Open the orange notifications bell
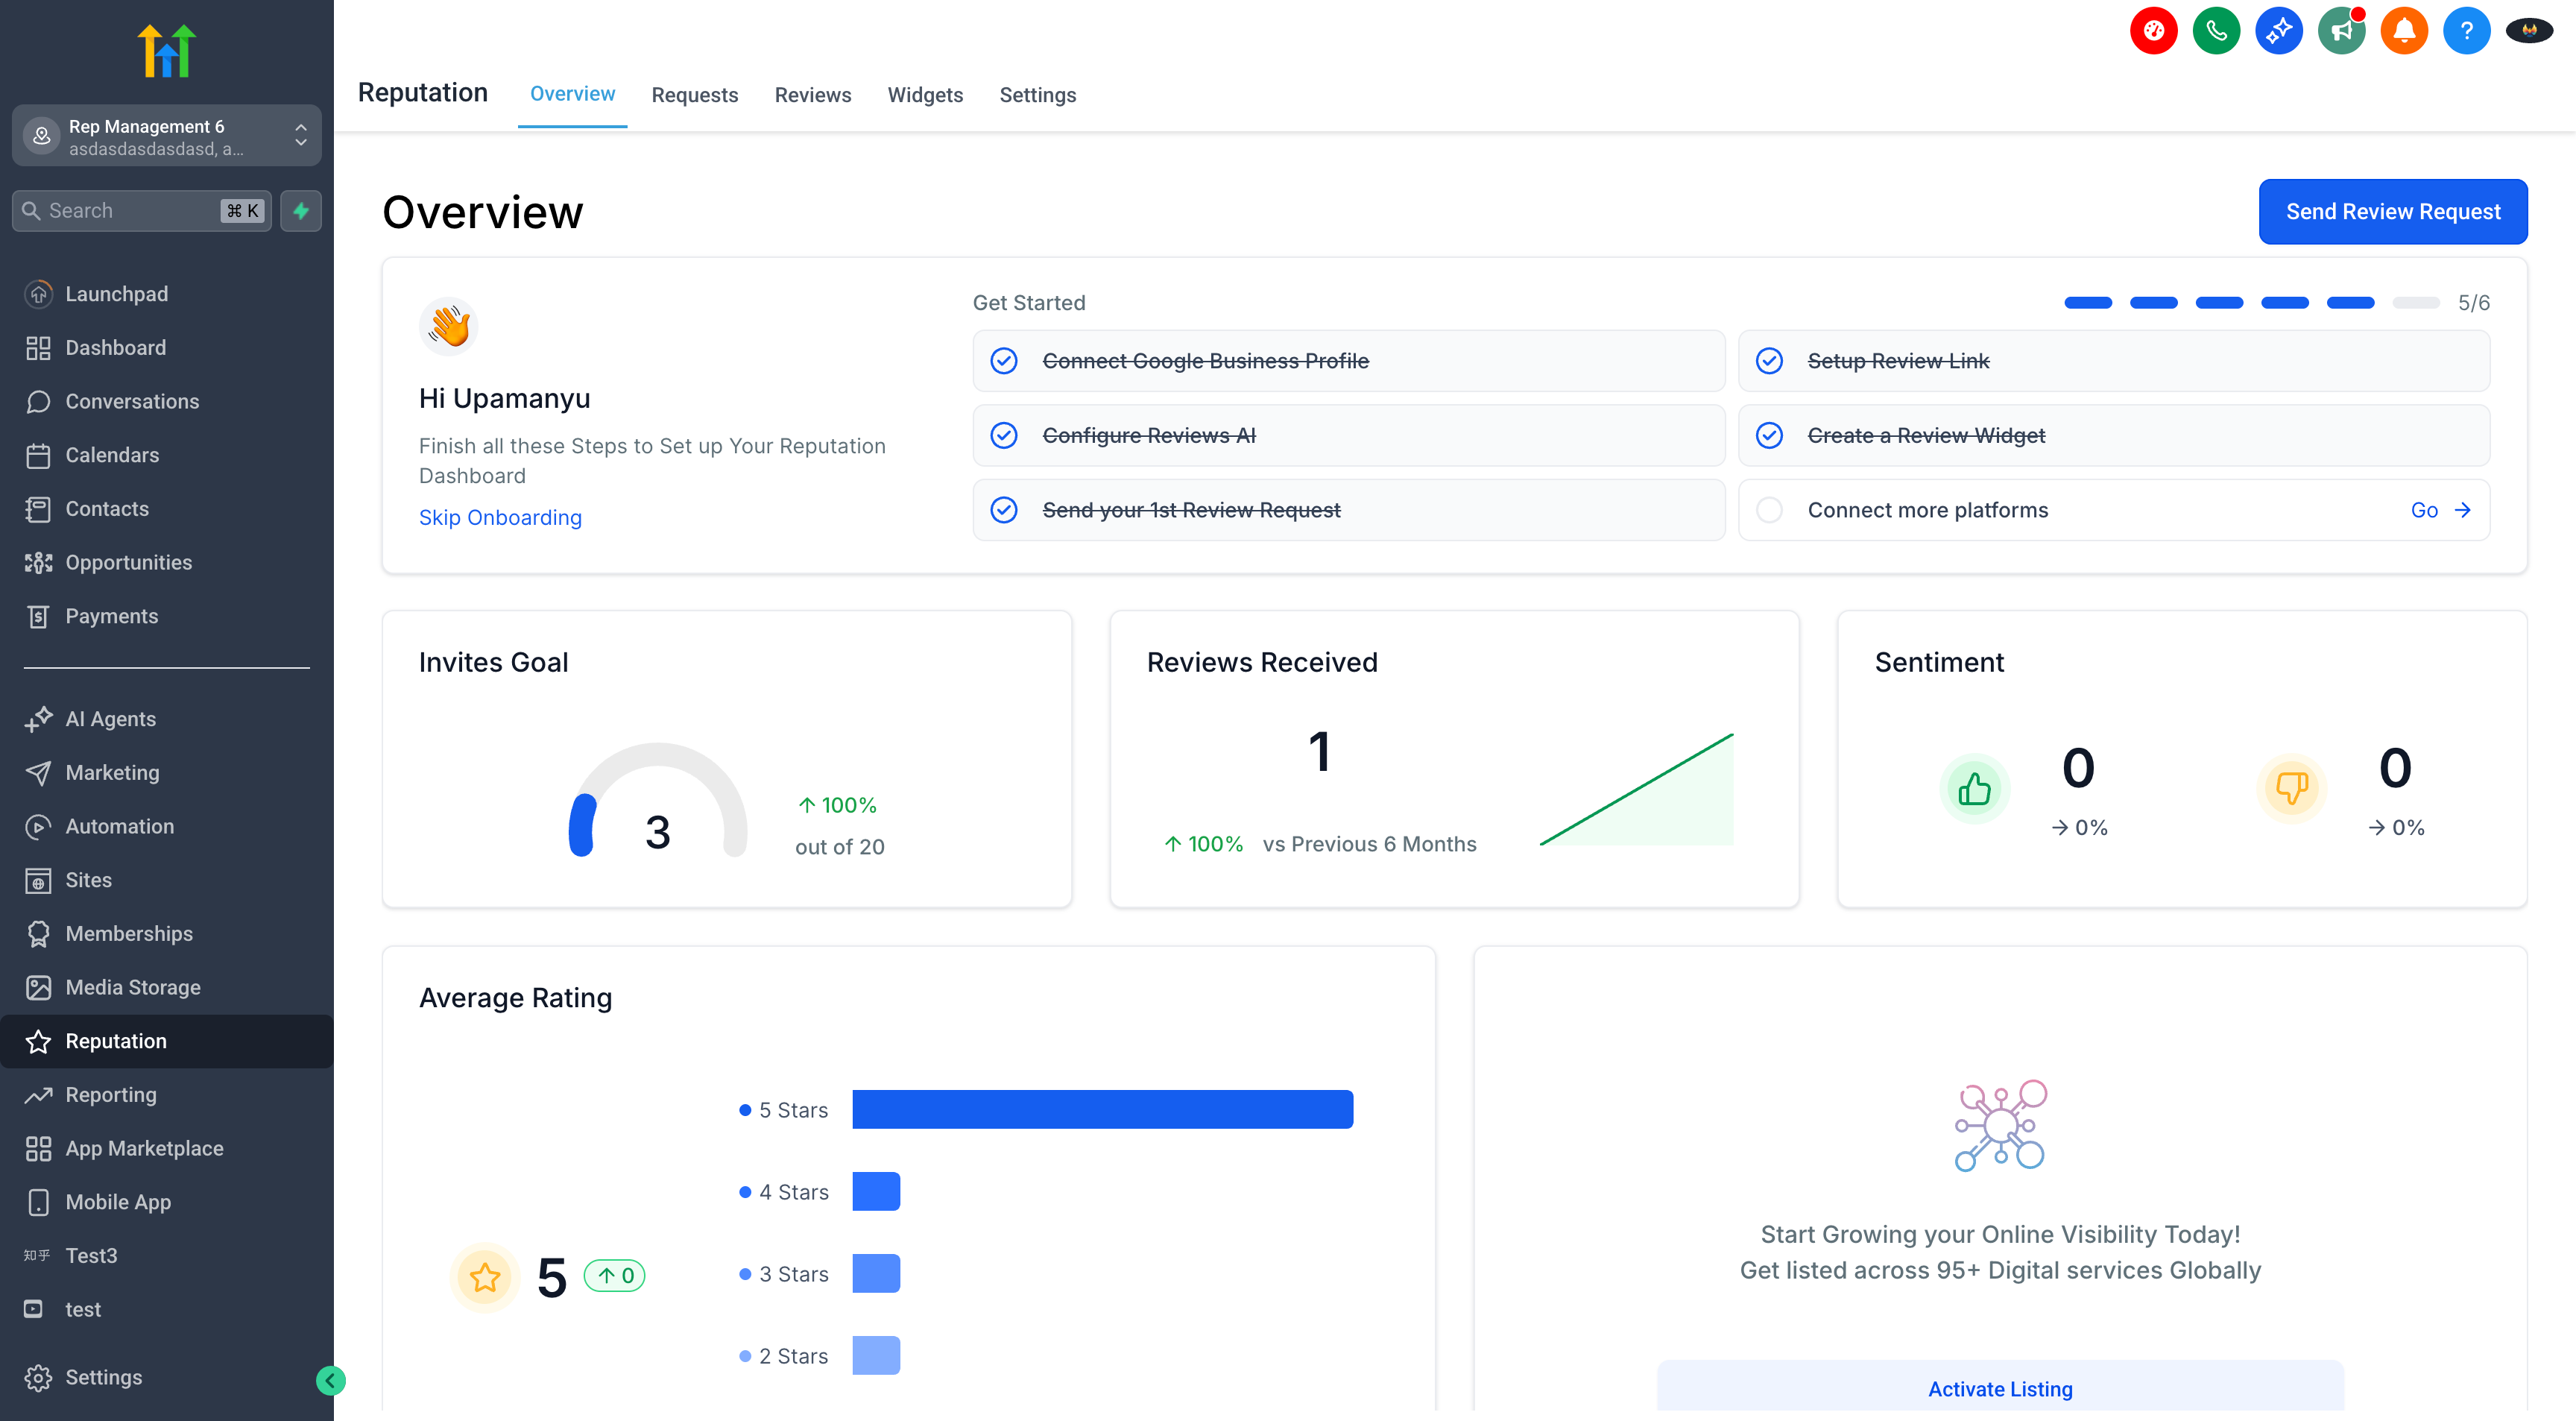The width and height of the screenshot is (2576, 1421). click(2404, 31)
